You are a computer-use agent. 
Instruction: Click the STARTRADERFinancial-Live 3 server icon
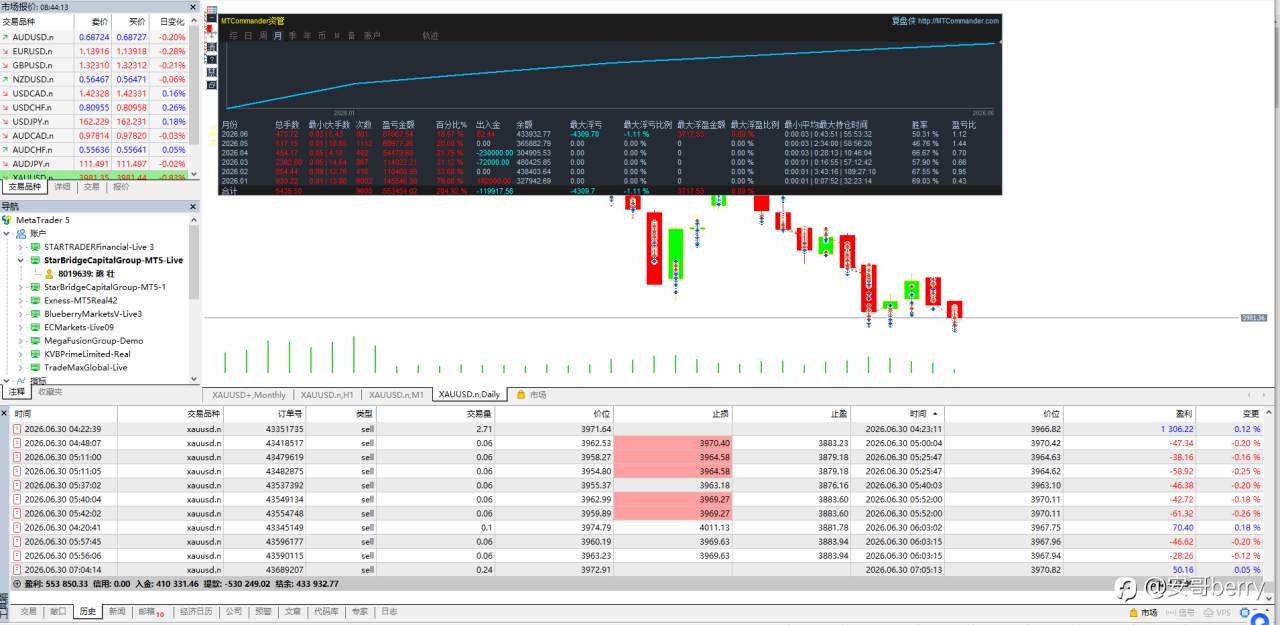click(36, 246)
